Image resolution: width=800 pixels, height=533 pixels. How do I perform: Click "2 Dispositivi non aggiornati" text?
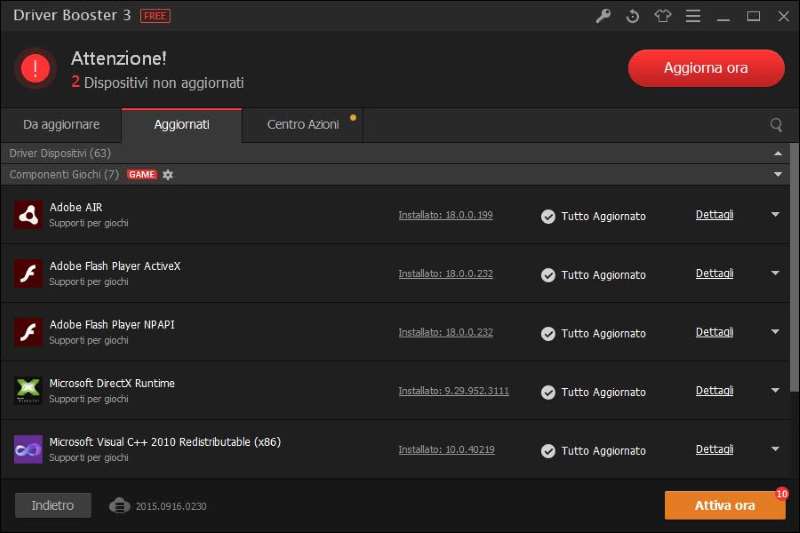(x=157, y=83)
